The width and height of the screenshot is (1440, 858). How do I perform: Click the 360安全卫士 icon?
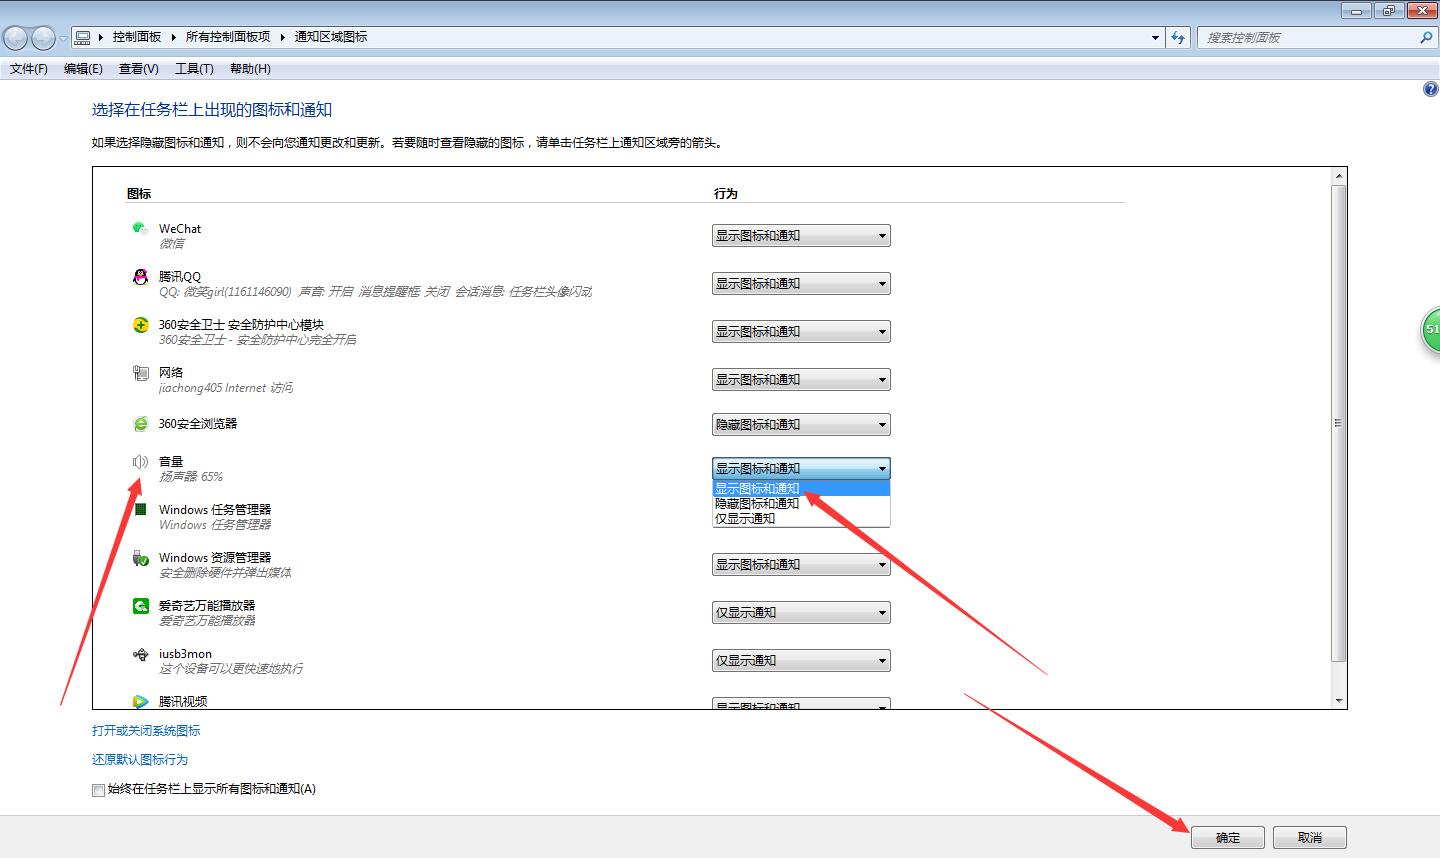point(140,325)
